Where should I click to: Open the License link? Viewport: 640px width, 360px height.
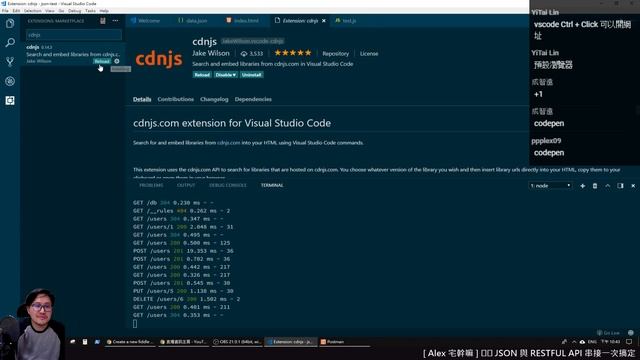pos(369,53)
